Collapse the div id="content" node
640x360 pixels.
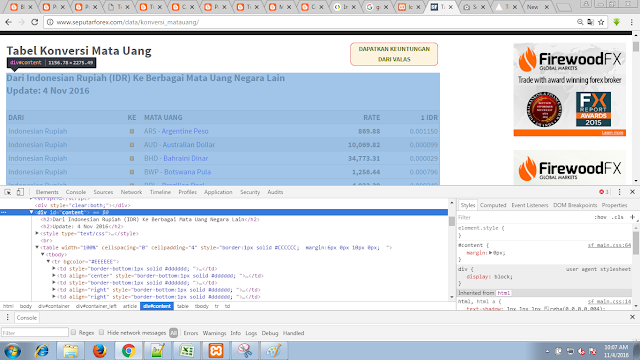pos(31,212)
